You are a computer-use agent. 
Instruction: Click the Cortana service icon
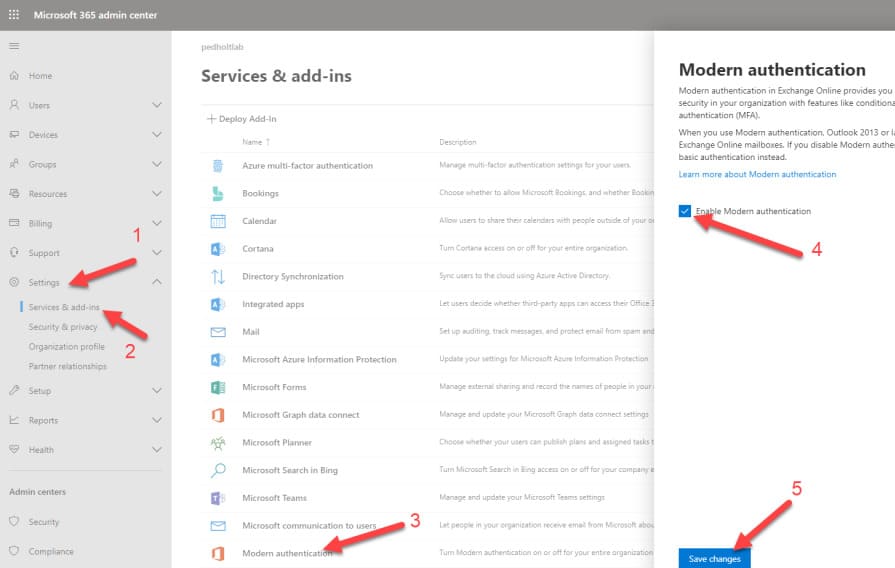point(218,249)
